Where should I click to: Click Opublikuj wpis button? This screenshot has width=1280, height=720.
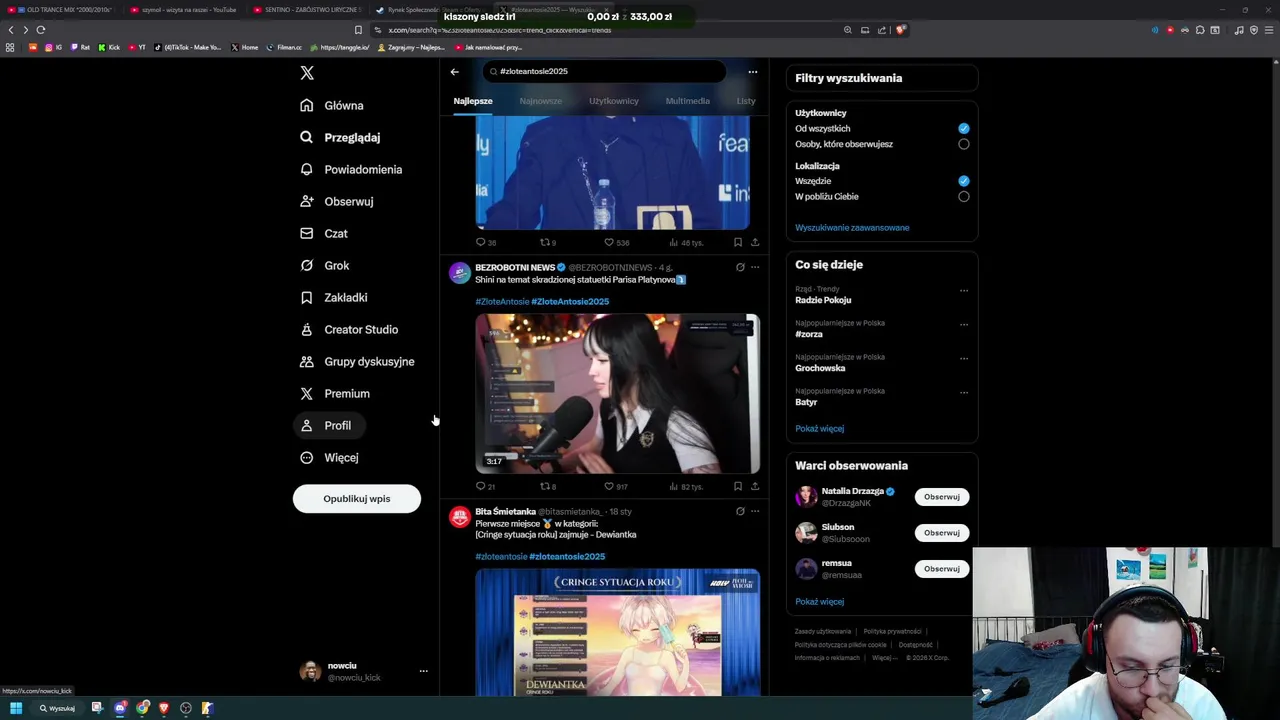pyautogui.click(x=357, y=498)
